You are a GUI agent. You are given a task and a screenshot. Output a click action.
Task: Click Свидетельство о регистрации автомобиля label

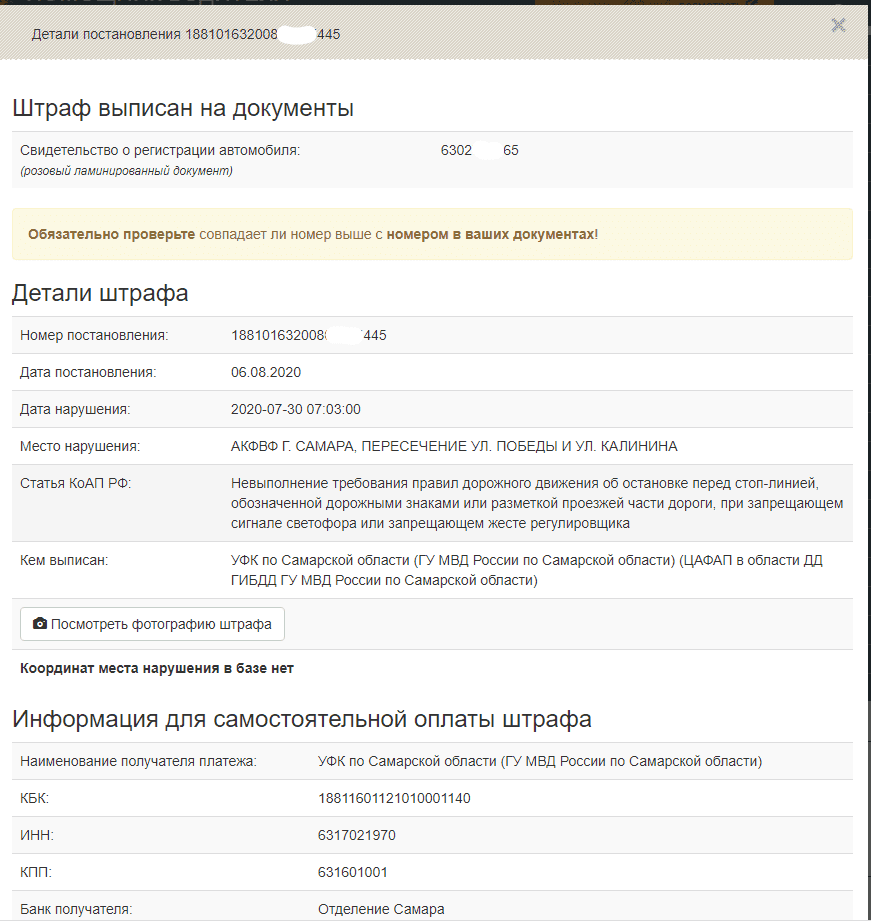[x=160, y=150]
